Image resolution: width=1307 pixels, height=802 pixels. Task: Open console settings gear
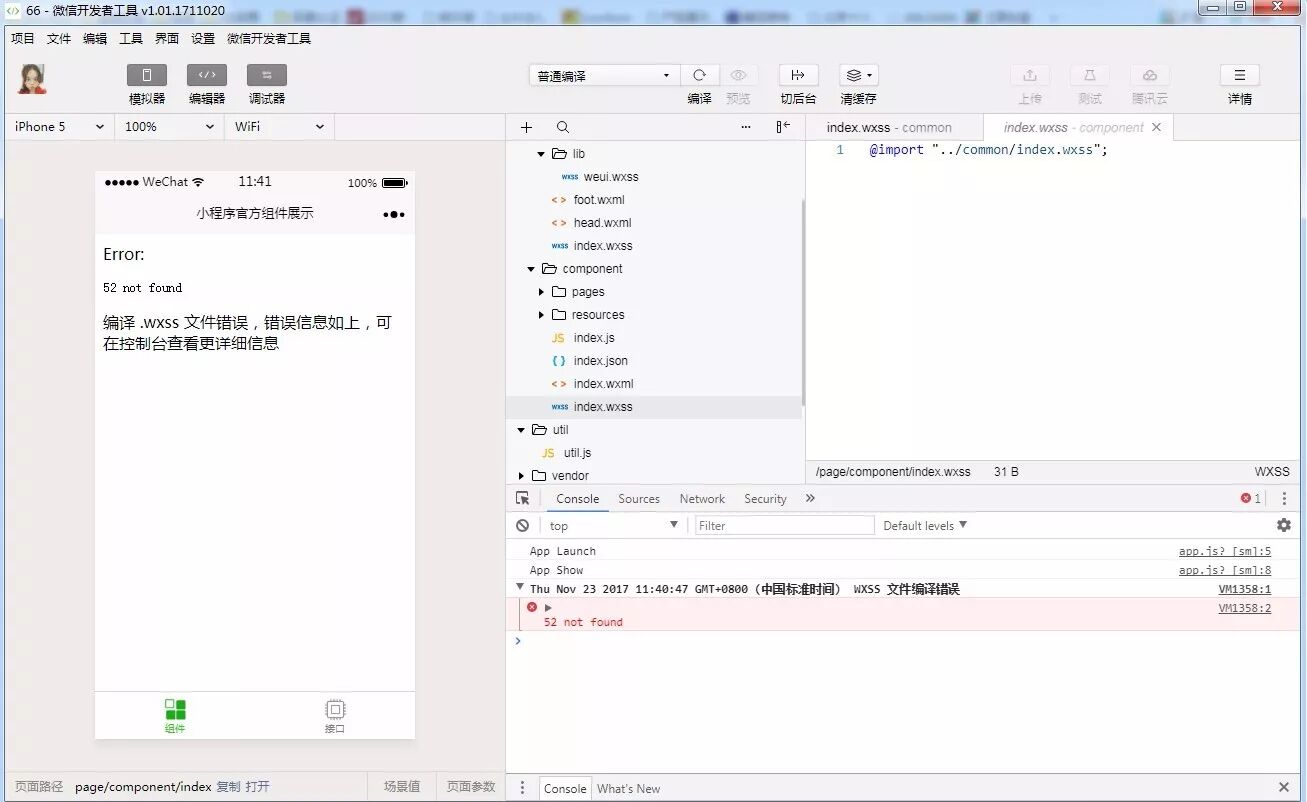[1284, 525]
